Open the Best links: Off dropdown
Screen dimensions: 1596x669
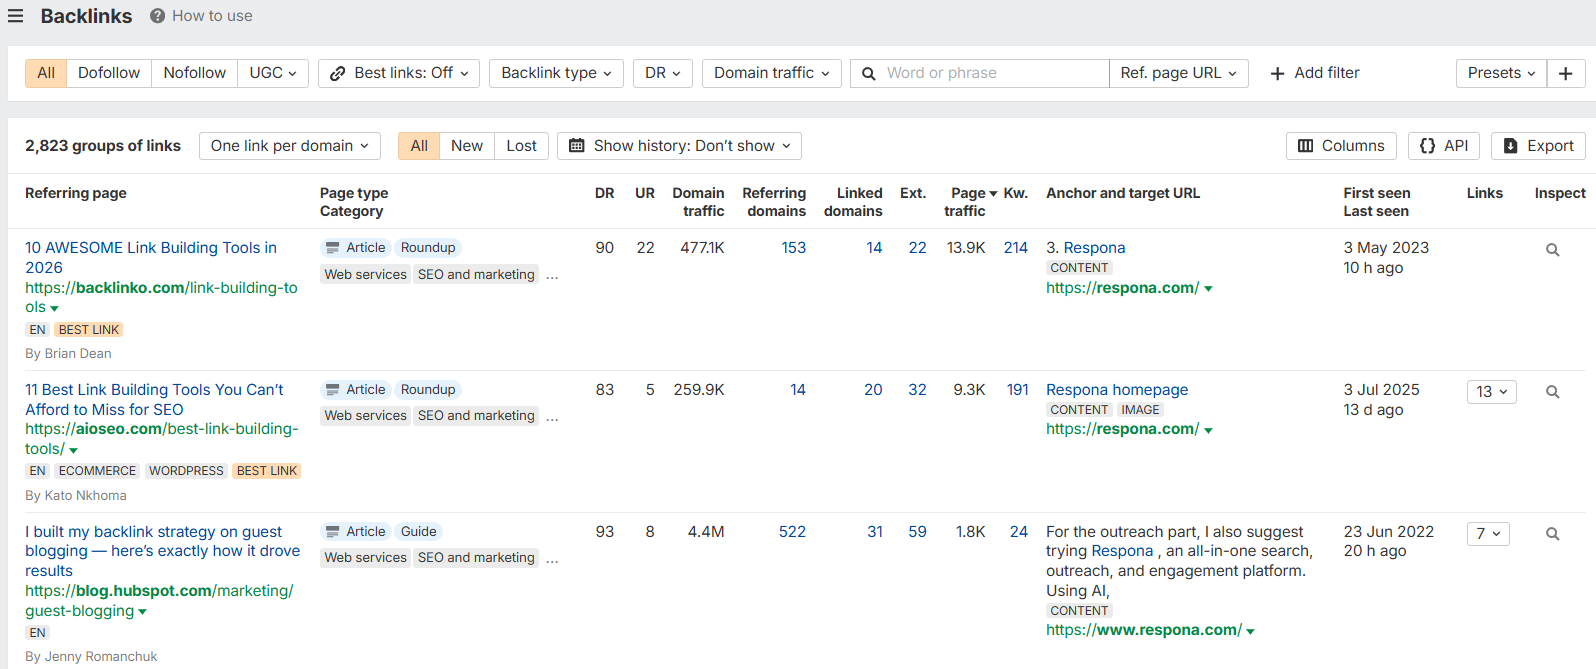coord(399,73)
